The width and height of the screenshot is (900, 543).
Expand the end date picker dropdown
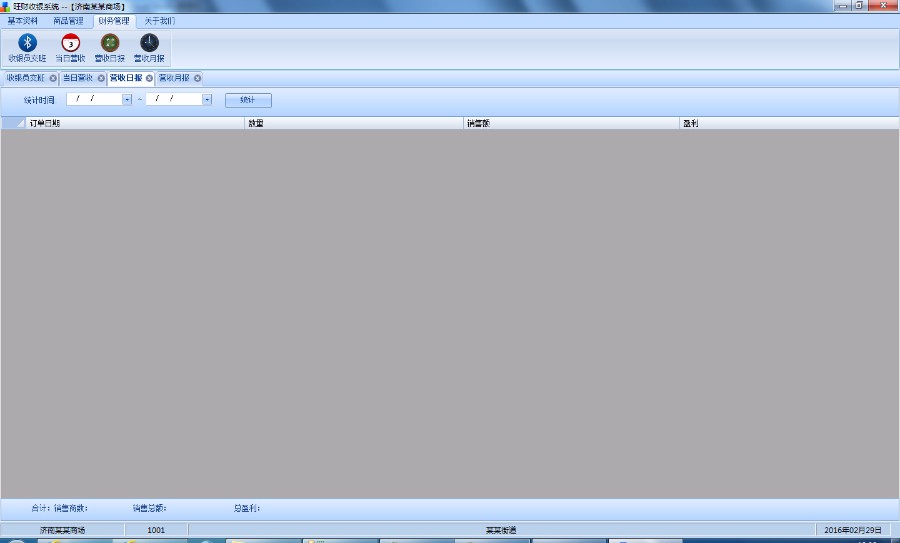point(207,99)
